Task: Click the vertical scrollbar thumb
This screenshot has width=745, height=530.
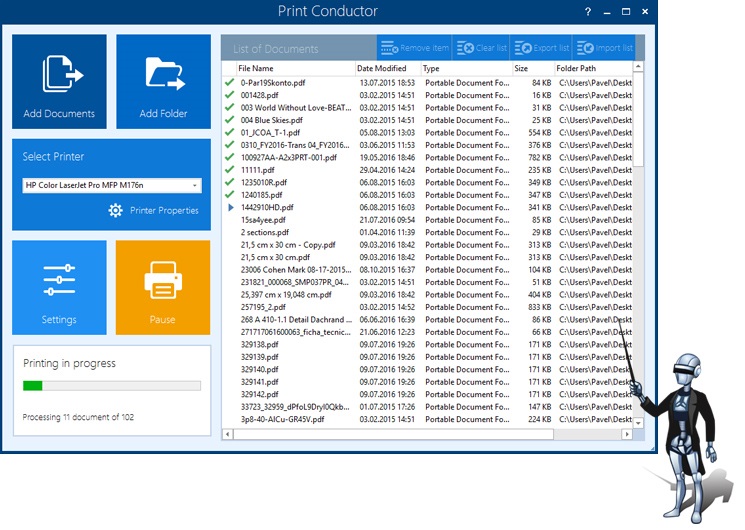Action: 638,119
